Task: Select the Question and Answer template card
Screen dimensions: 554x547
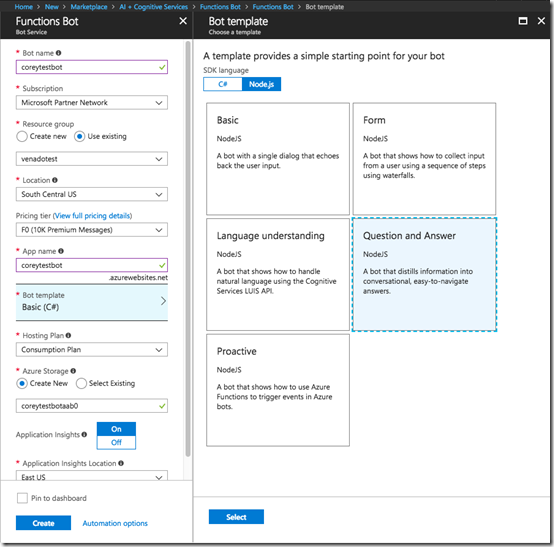Action: pos(424,275)
